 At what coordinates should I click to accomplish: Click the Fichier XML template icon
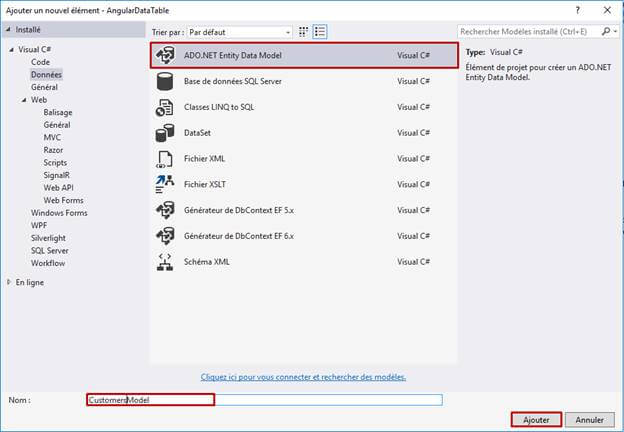tap(164, 159)
